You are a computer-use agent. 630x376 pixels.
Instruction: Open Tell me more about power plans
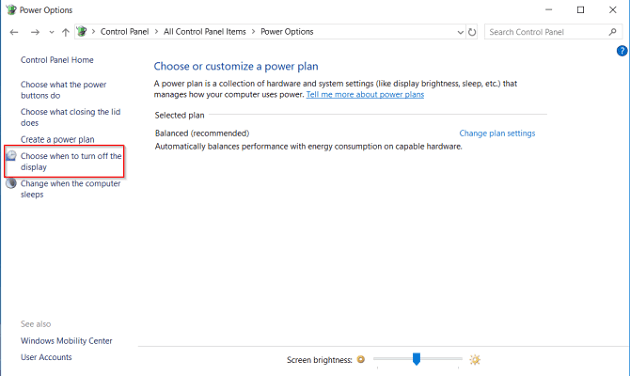365,95
